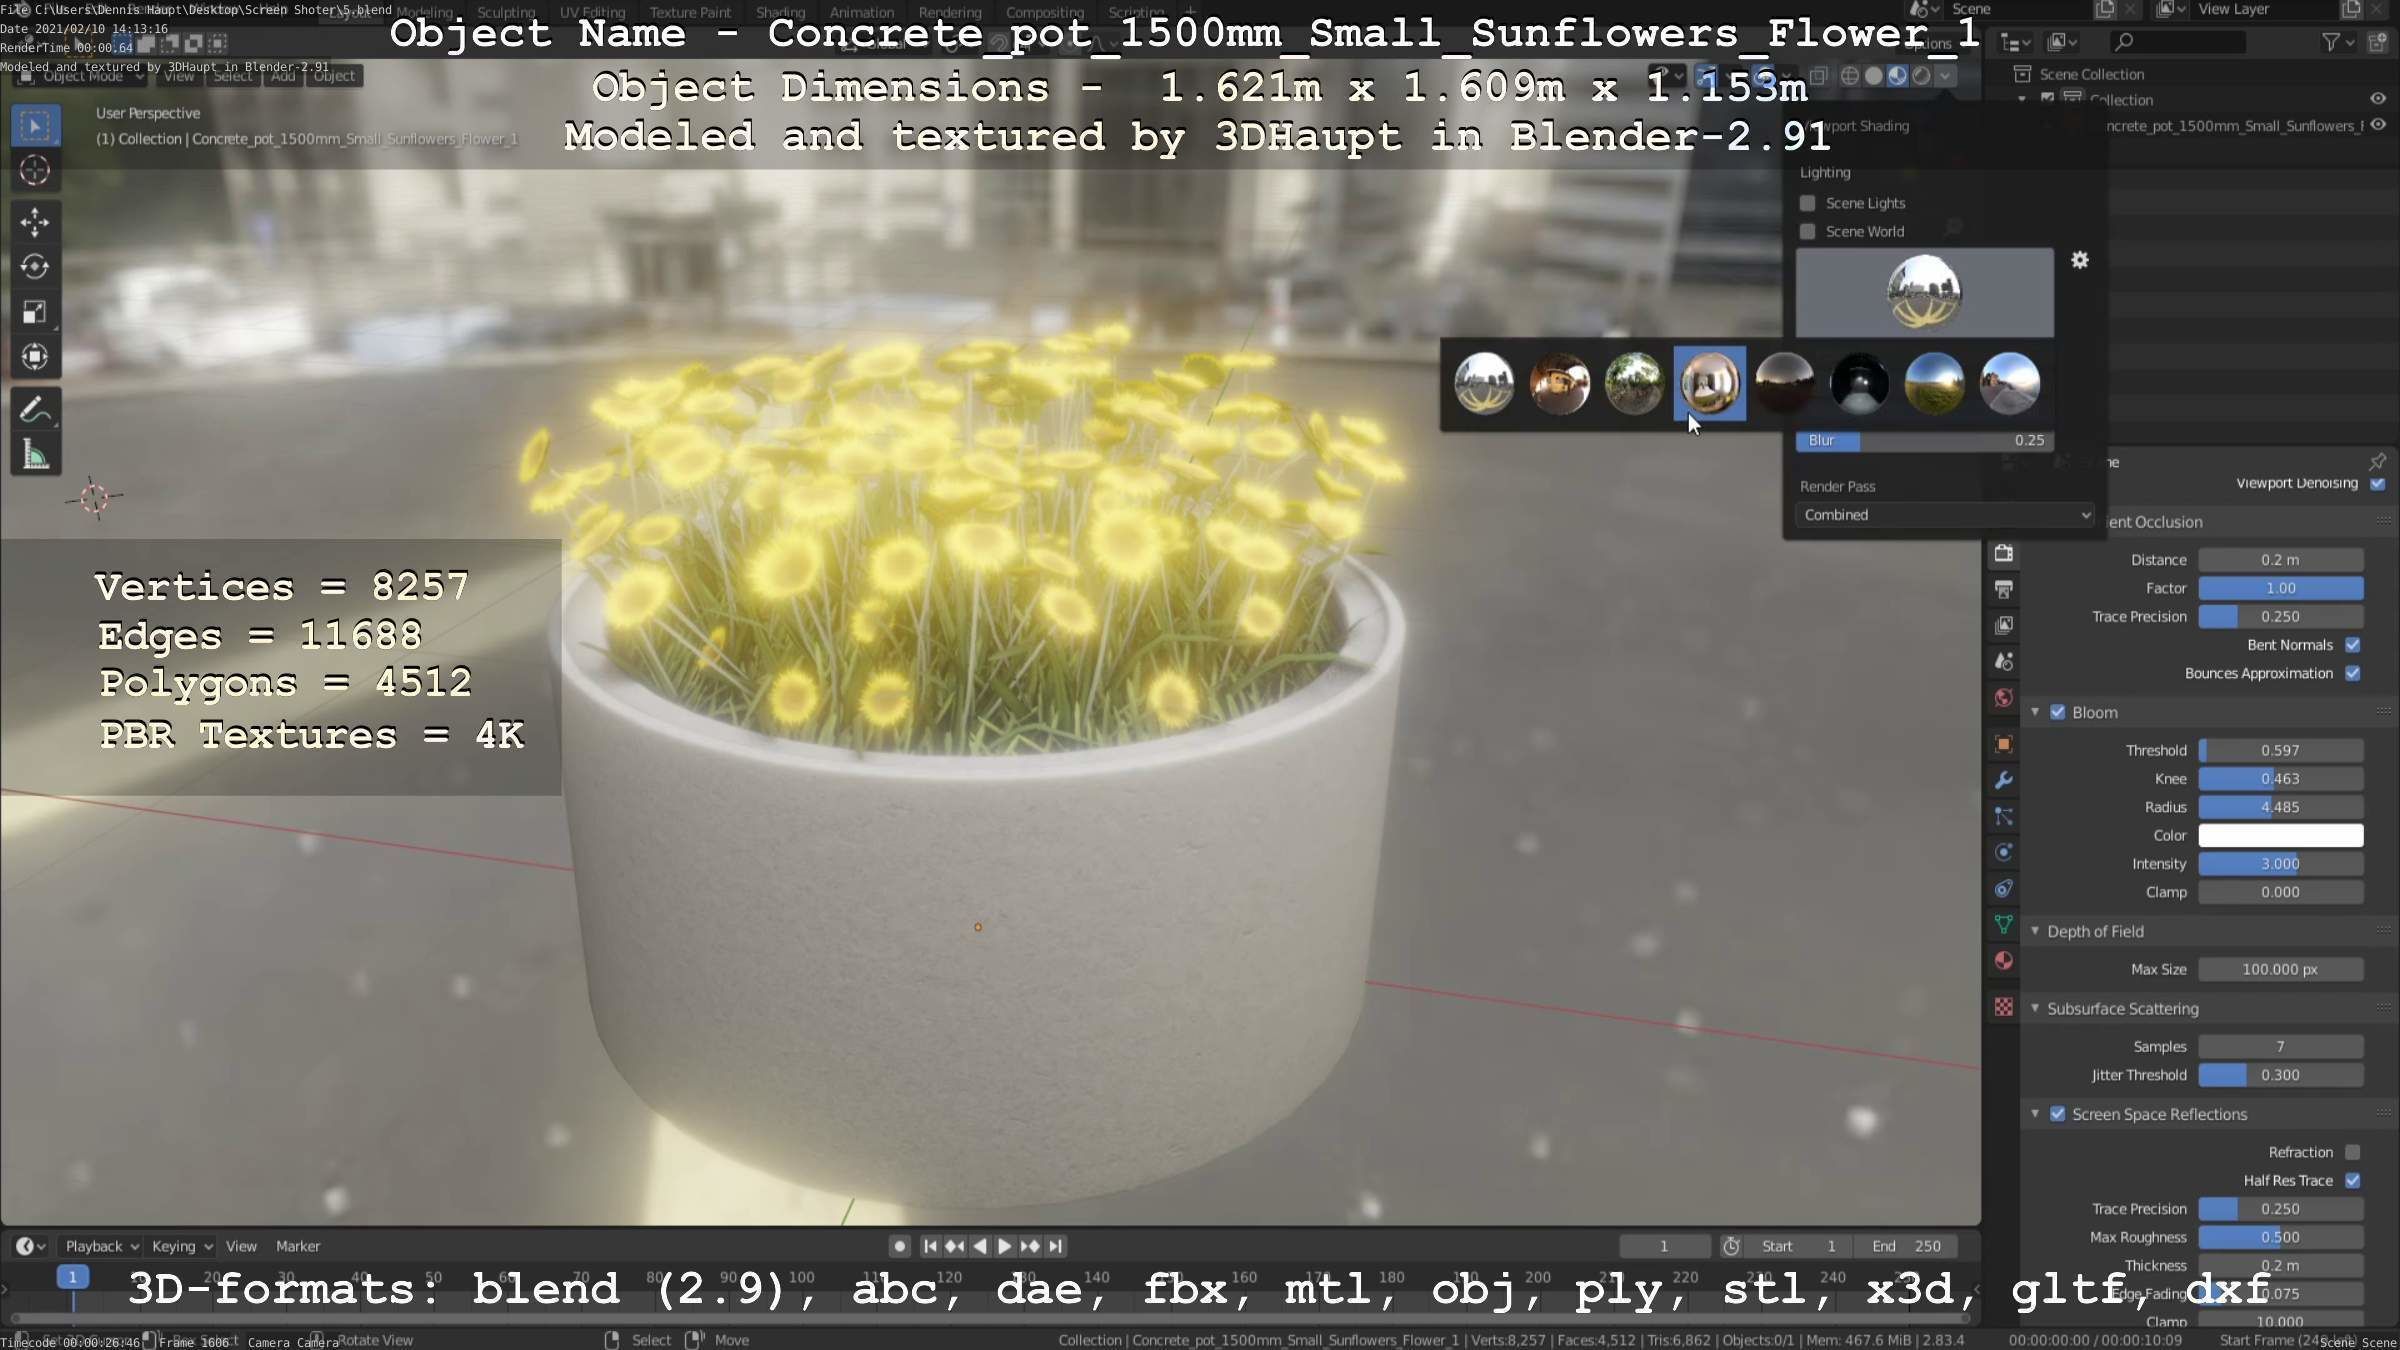The width and height of the screenshot is (2400, 1350).
Task: Open the Keying dropdown menu
Action: (182, 1246)
